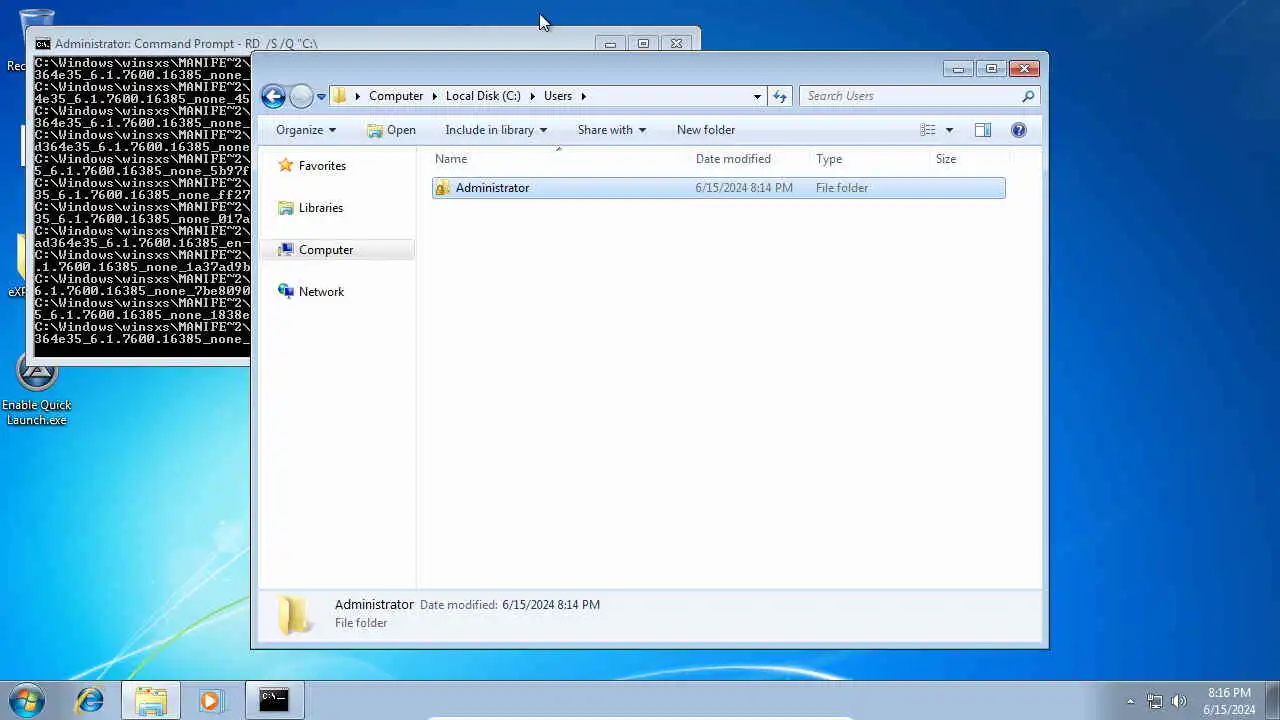Select the Administrator folder icon

(443, 188)
